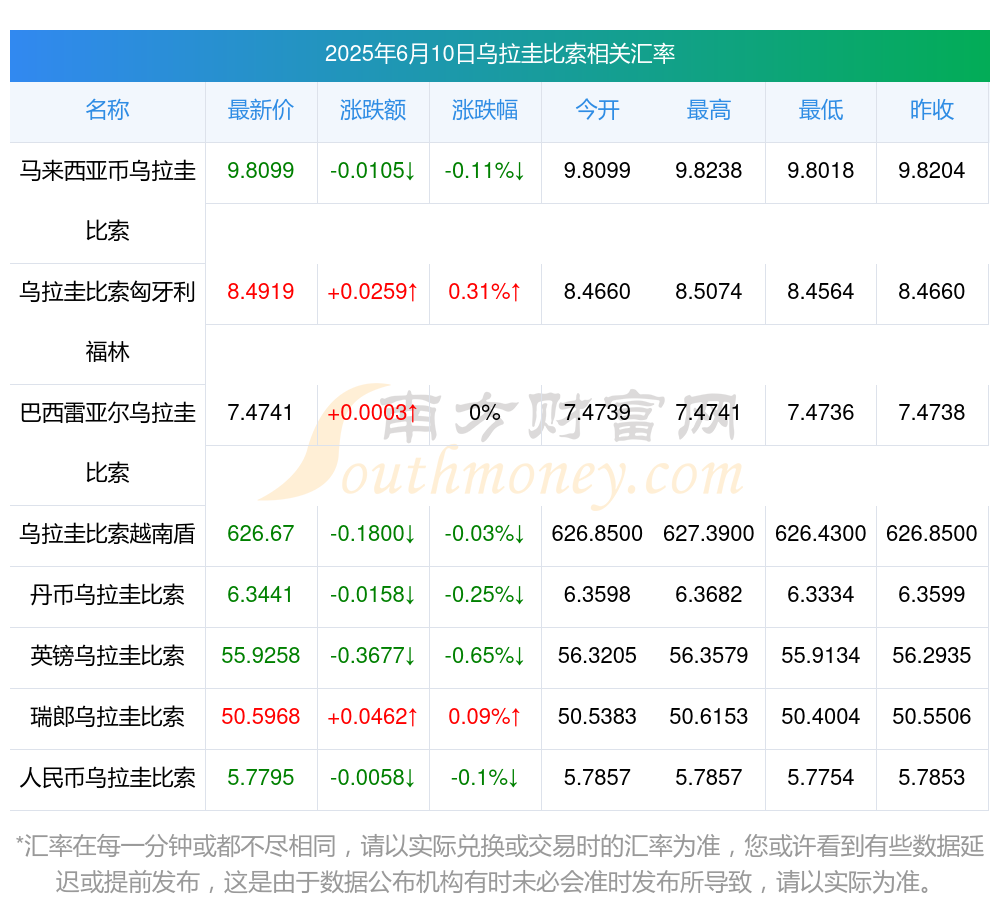
Task: Click latest price 9.8099 in green
Action: click(x=261, y=170)
